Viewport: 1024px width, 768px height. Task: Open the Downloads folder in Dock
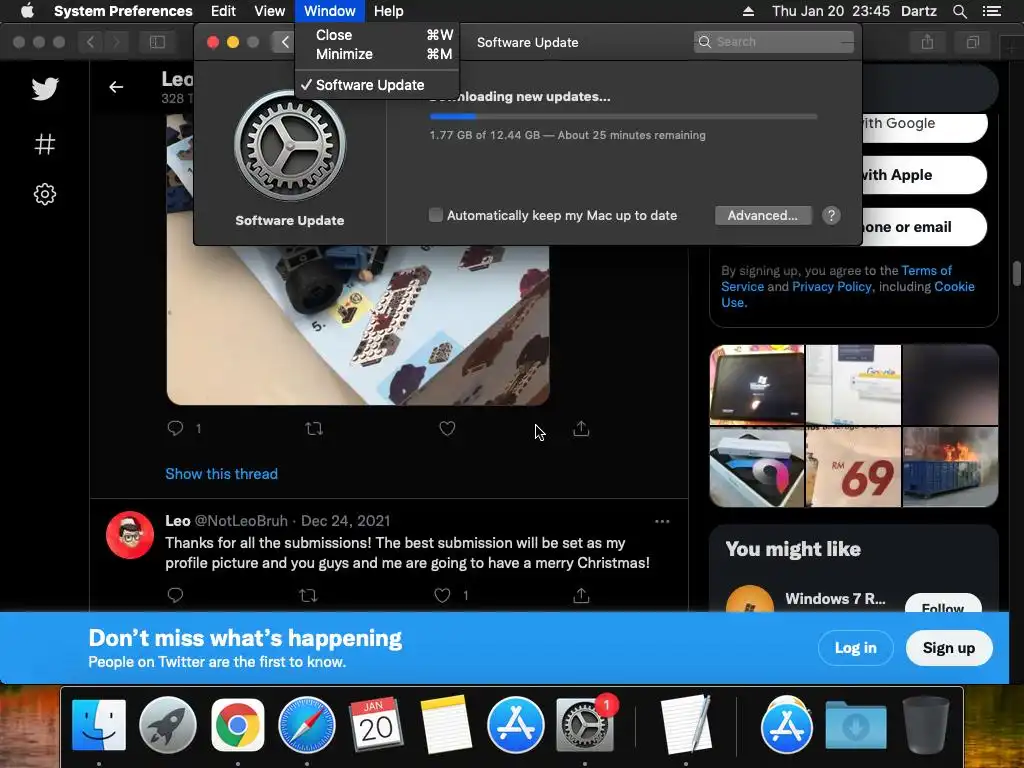click(856, 725)
